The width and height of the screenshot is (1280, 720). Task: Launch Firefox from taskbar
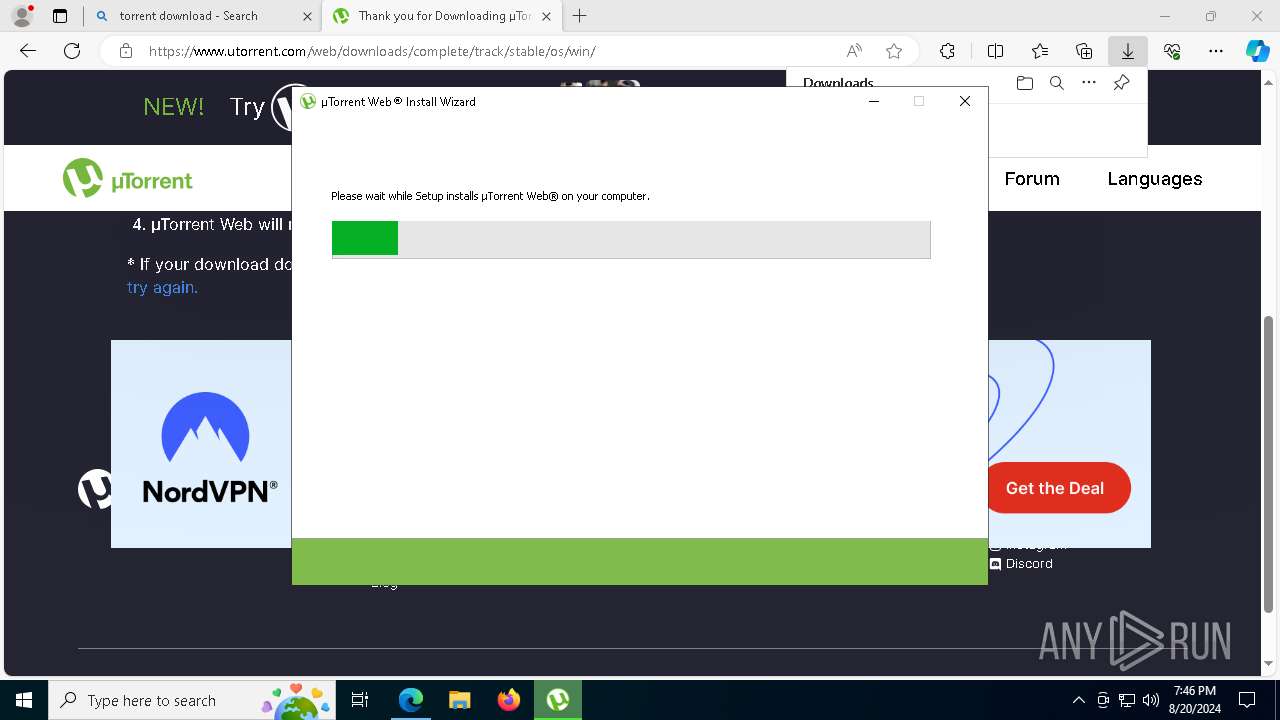(508, 700)
